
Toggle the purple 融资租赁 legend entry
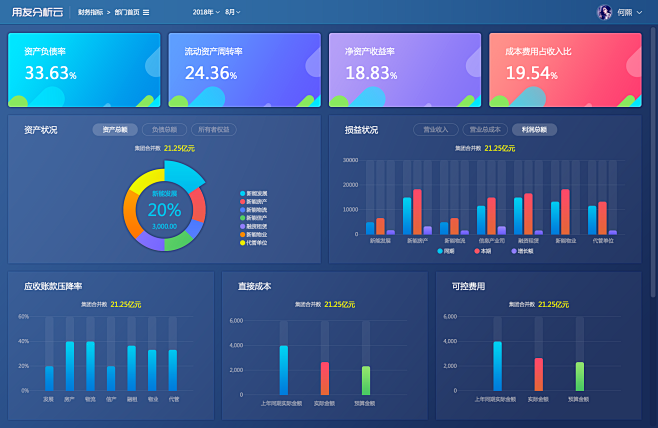click(x=253, y=226)
